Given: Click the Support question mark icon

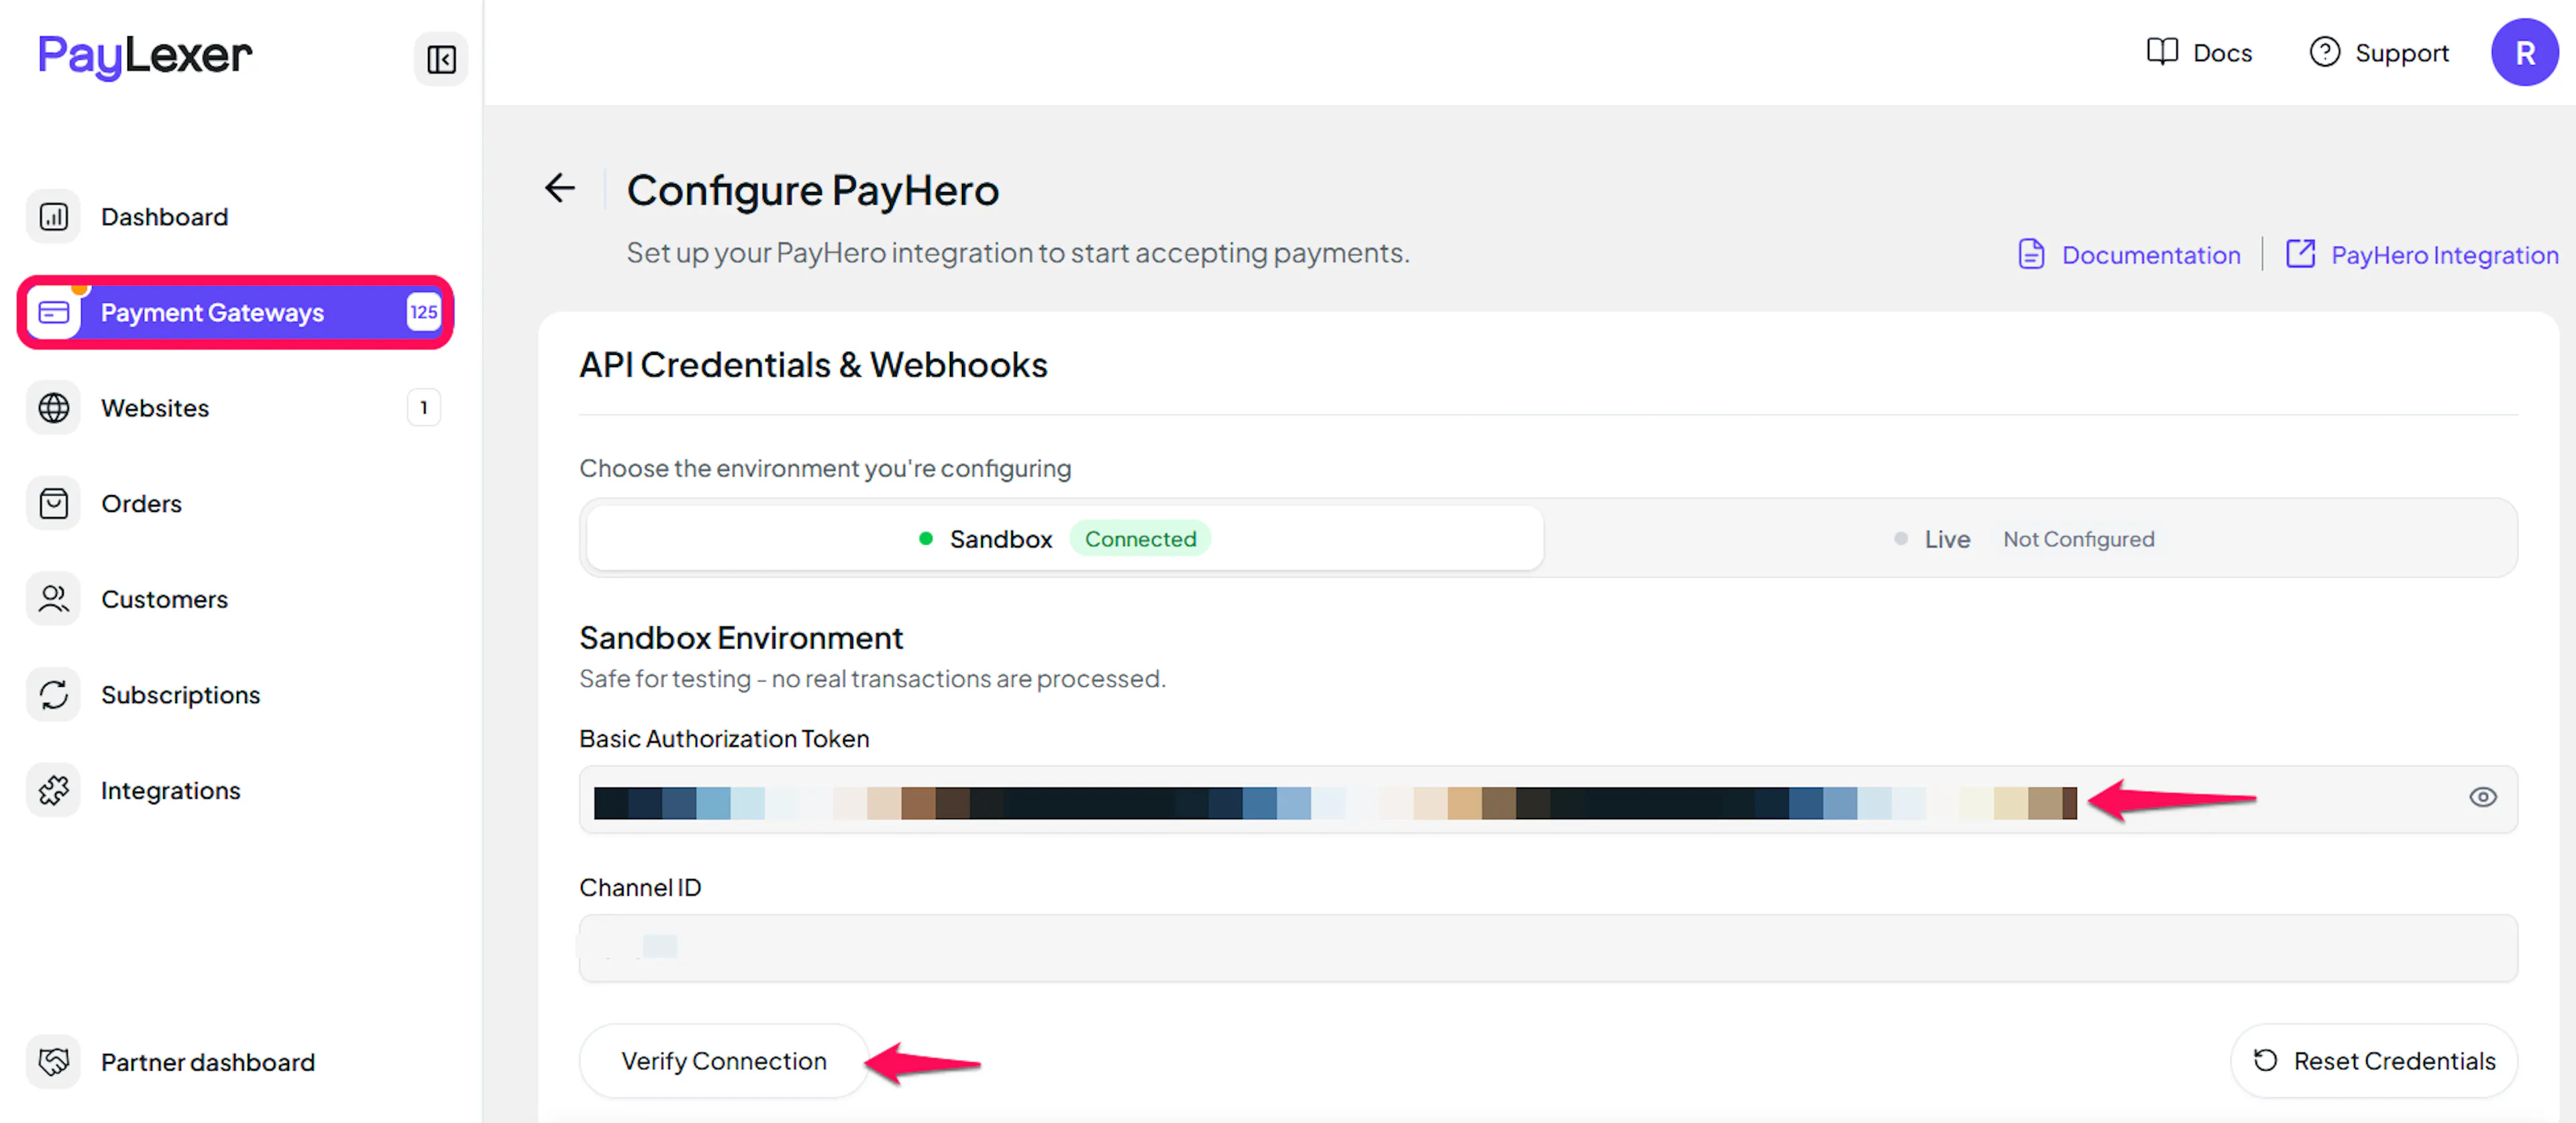Looking at the screenshot, I should (2324, 52).
